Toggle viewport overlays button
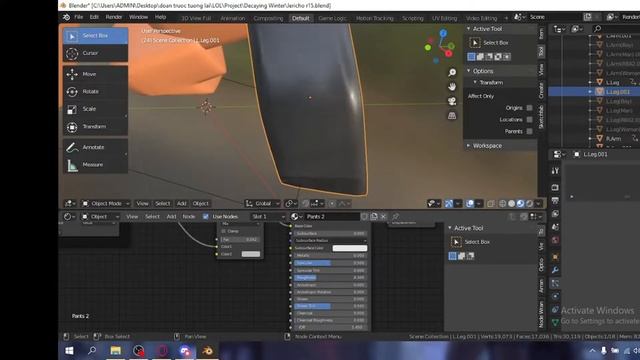The image size is (640, 360). (470, 203)
